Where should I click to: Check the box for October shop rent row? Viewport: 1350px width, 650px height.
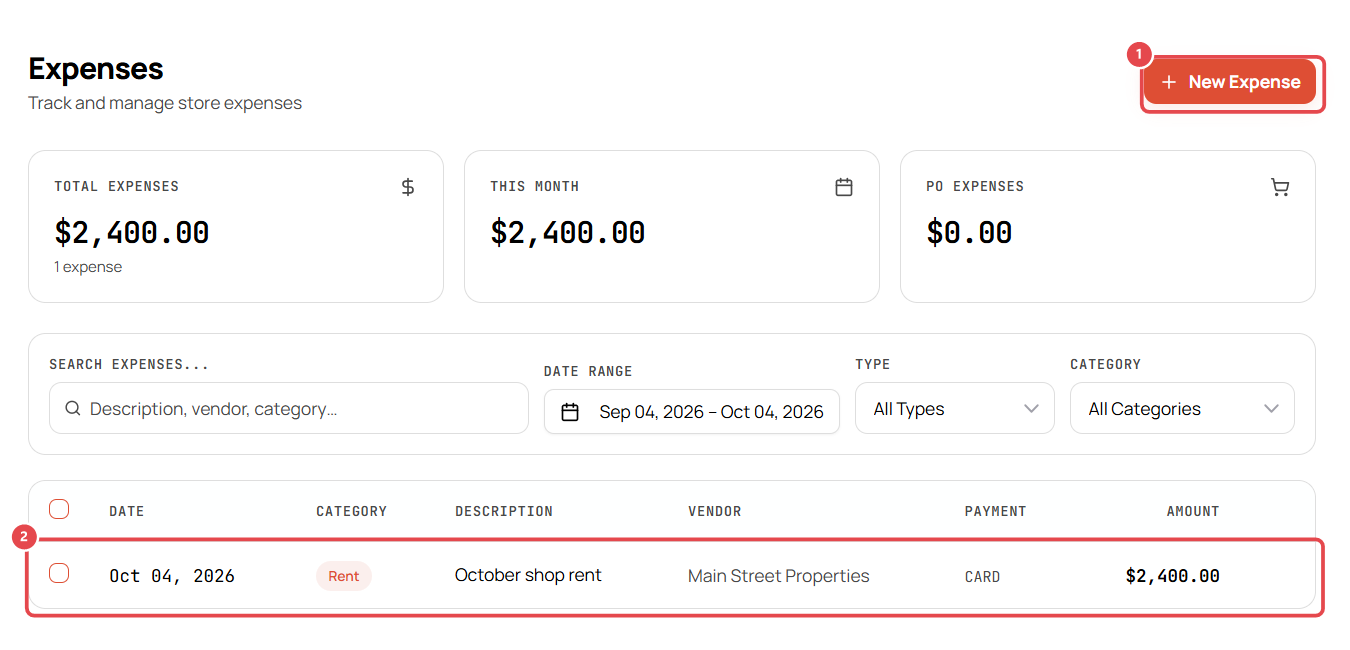[59, 573]
